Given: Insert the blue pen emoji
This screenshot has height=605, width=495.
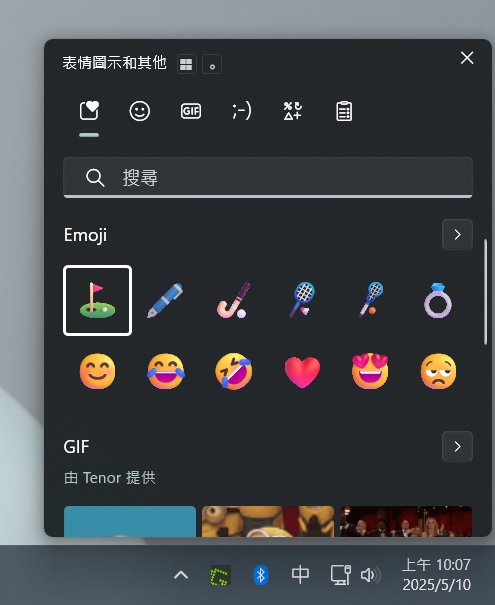Looking at the screenshot, I should (x=166, y=300).
